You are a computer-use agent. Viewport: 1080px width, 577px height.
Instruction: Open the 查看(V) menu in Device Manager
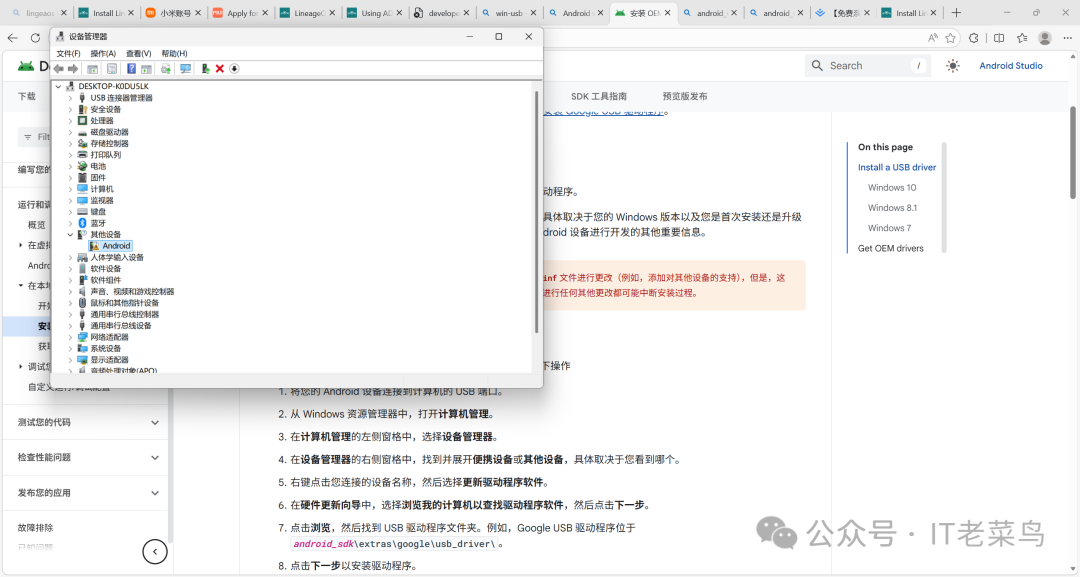[136, 52]
